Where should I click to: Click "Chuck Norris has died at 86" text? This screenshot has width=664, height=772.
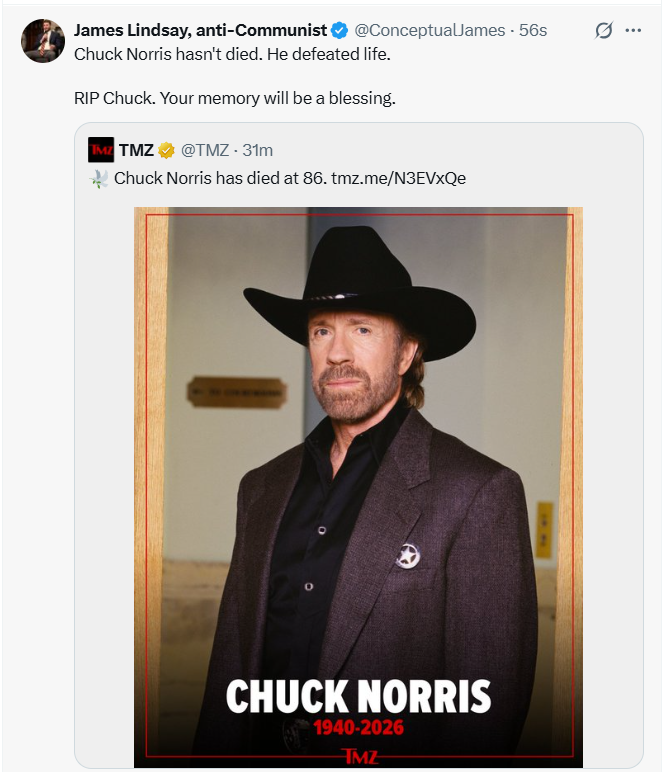click(x=221, y=178)
